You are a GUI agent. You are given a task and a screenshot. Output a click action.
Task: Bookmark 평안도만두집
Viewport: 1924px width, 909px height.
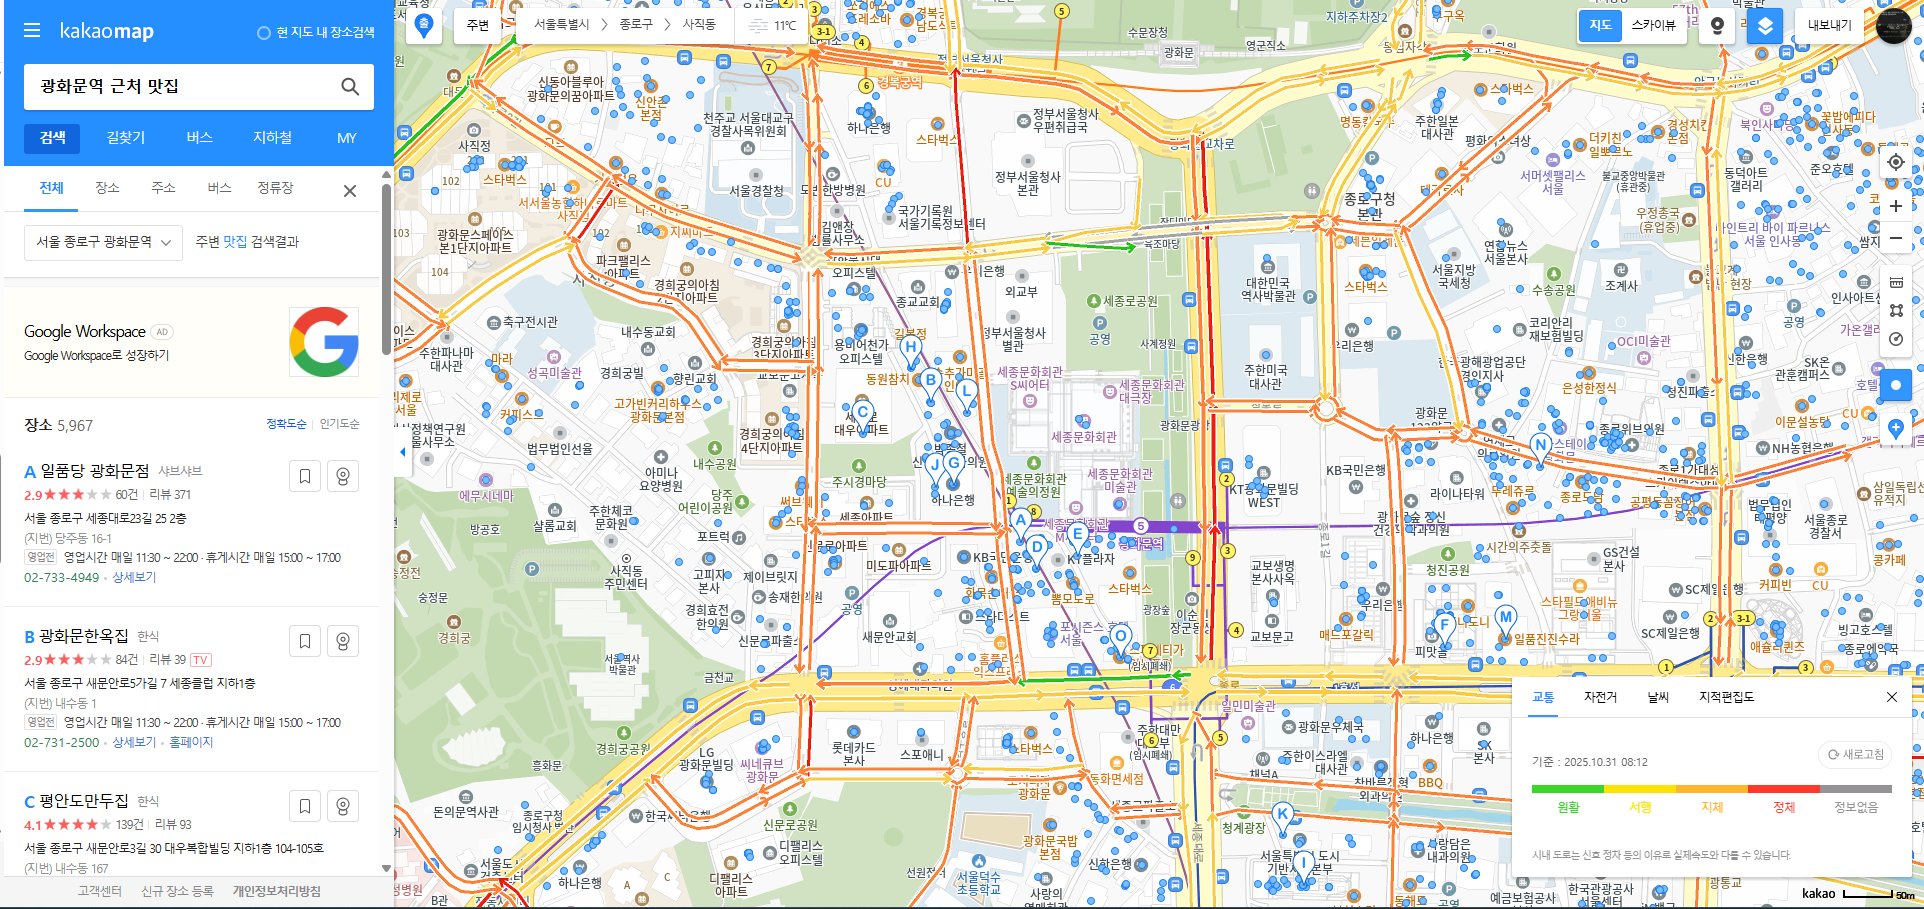[x=305, y=806]
